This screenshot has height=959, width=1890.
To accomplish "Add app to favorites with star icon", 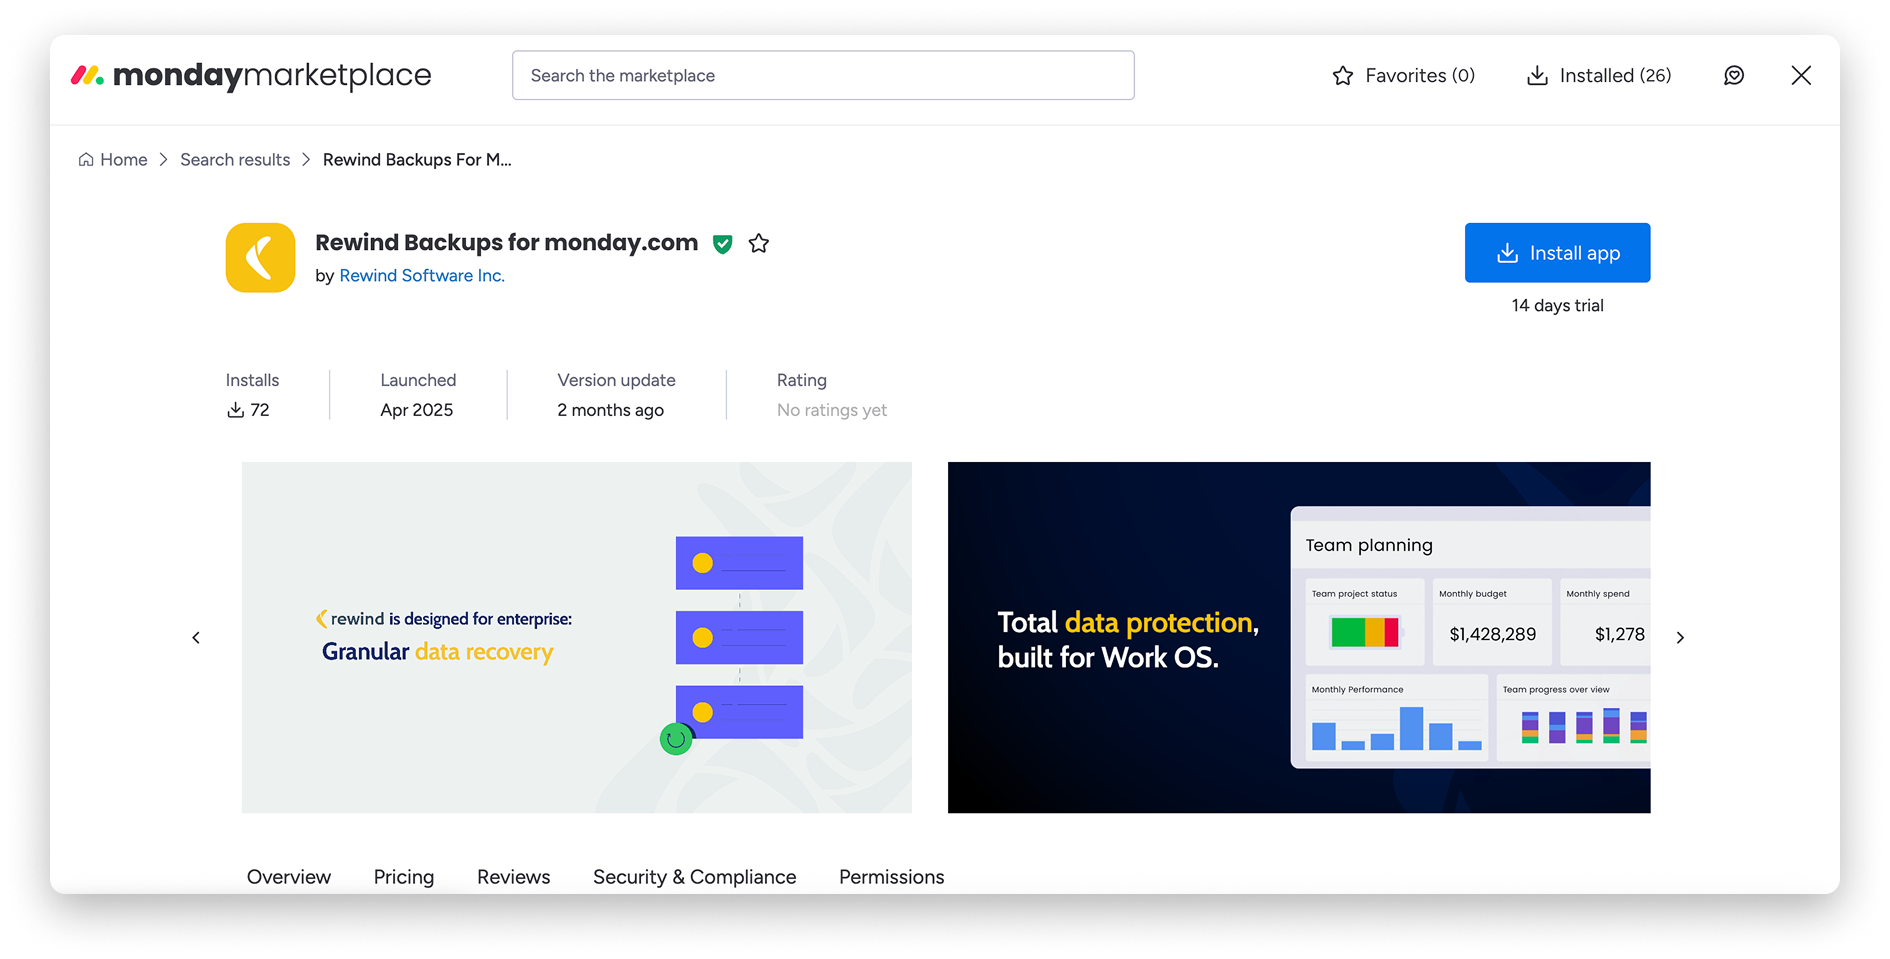I will 759,243.
